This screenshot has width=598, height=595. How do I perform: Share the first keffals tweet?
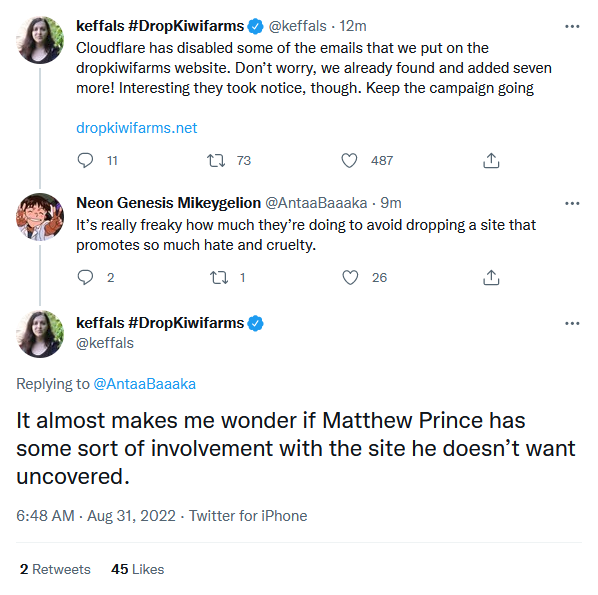coord(491,161)
